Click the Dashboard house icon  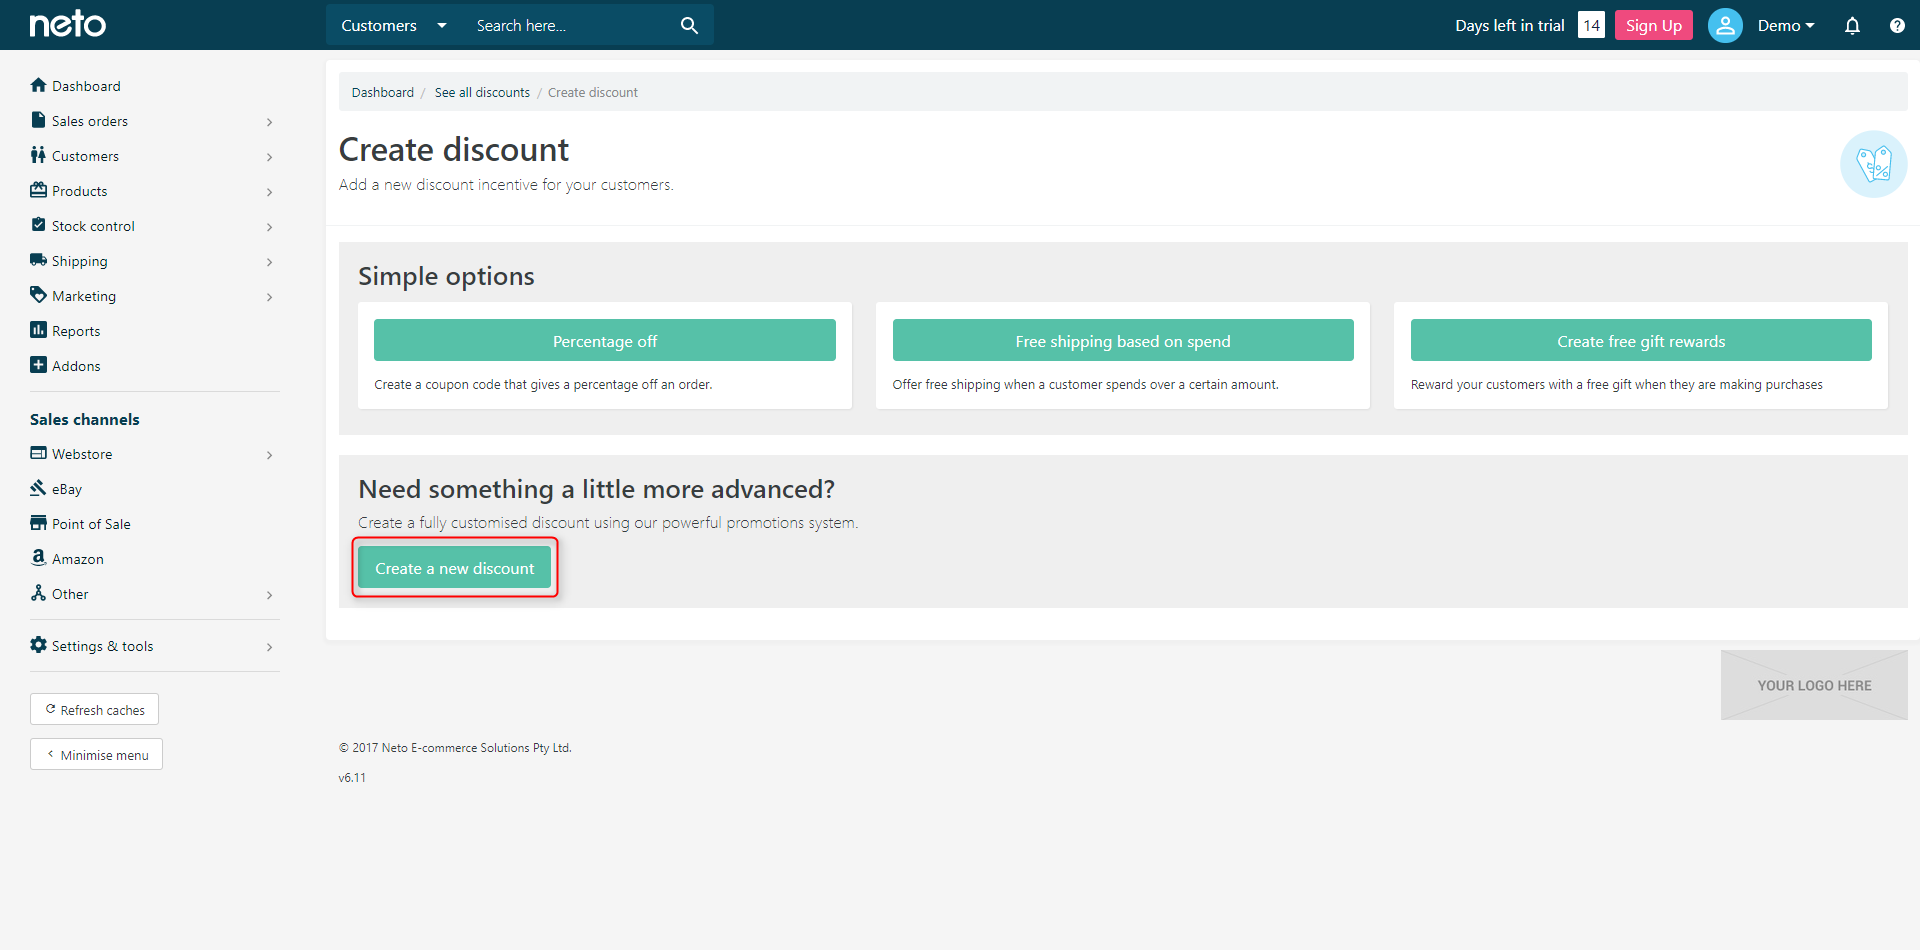tap(38, 85)
